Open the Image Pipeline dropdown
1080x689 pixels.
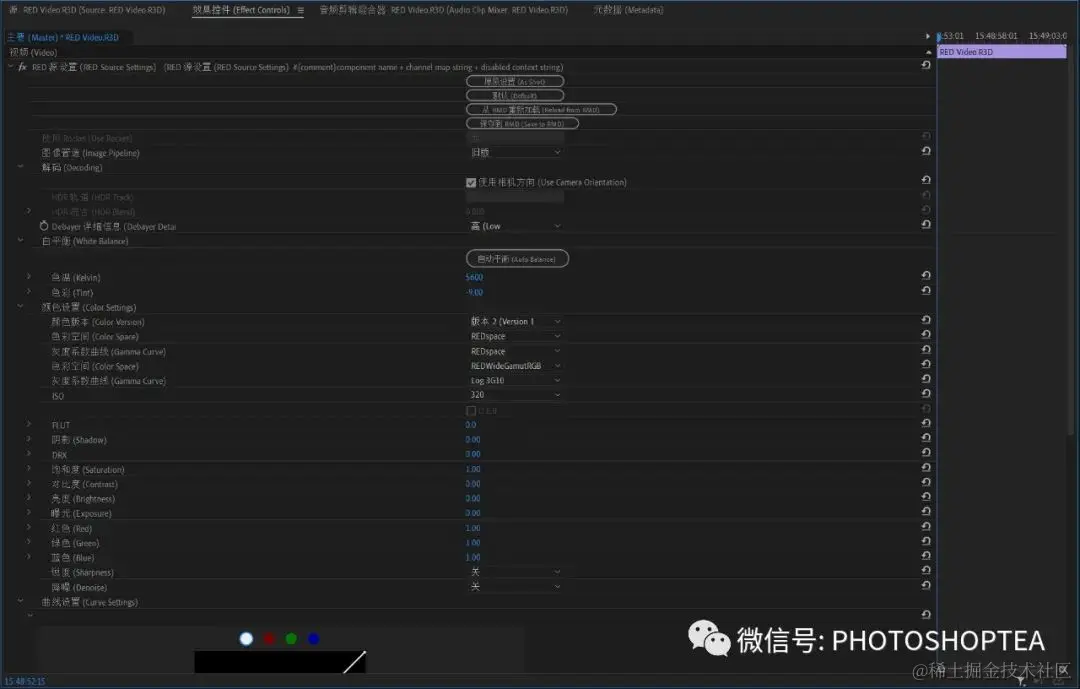516,152
